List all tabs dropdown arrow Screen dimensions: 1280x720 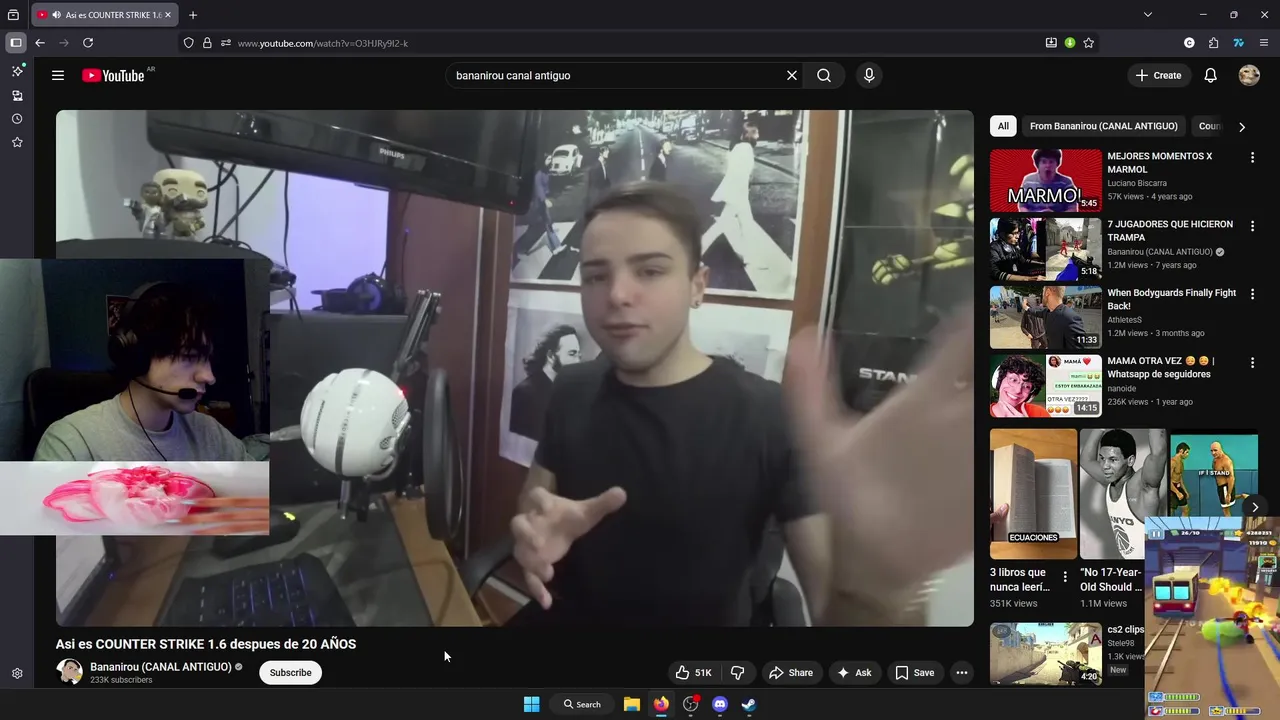tap(1148, 15)
